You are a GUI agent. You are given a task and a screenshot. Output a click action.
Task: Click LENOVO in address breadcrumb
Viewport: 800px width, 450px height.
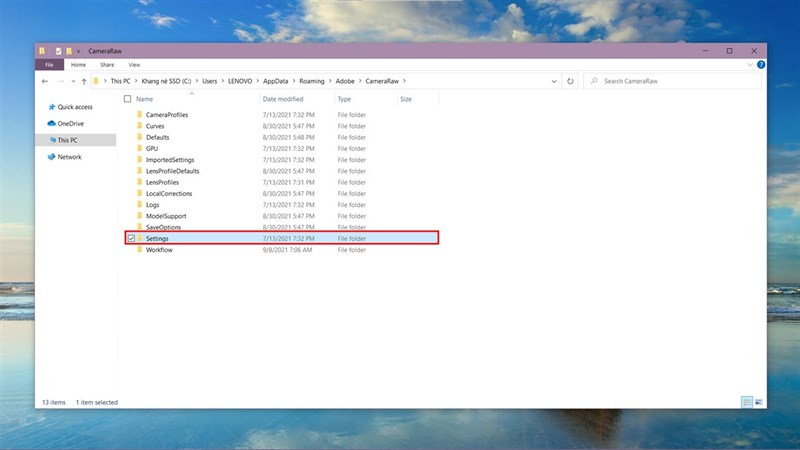pyautogui.click(x=240, y=81)
